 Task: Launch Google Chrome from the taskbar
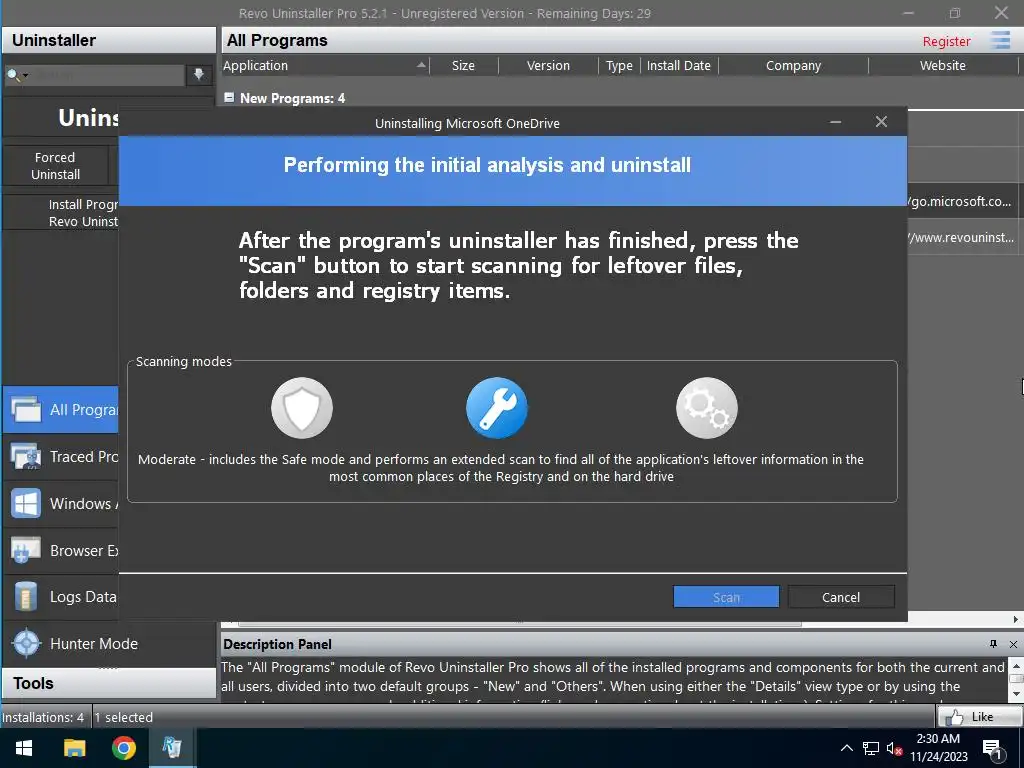[123, 748]
